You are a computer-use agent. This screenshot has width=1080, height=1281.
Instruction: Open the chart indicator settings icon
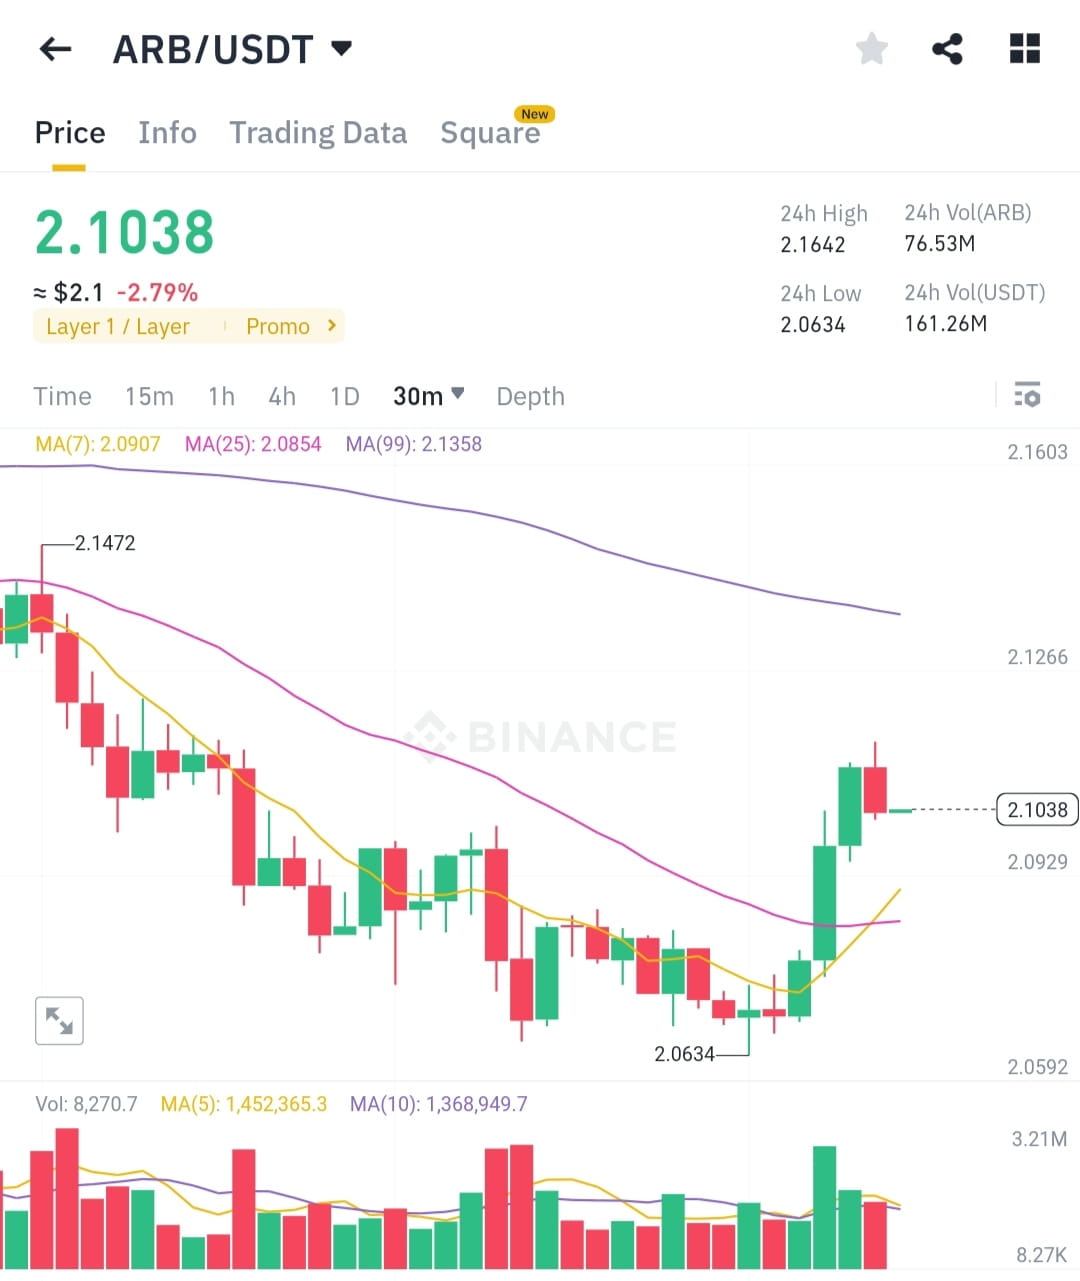point(1028,396)
